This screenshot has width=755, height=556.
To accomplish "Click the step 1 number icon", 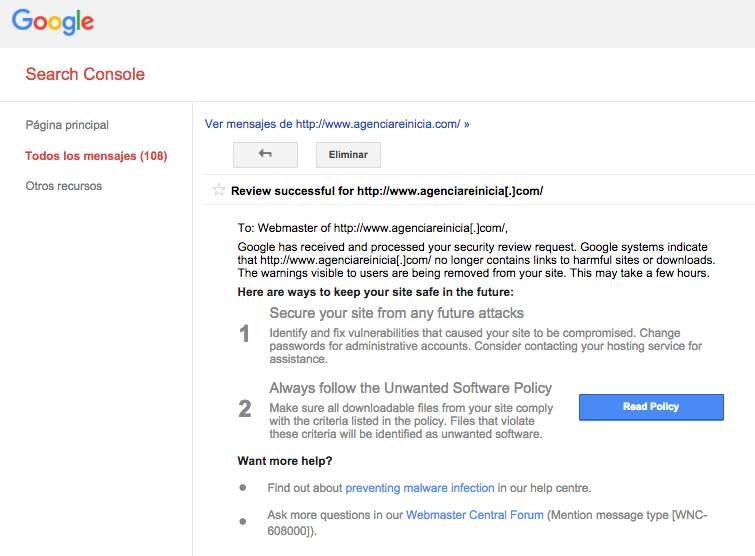I will tap(245, 334).
